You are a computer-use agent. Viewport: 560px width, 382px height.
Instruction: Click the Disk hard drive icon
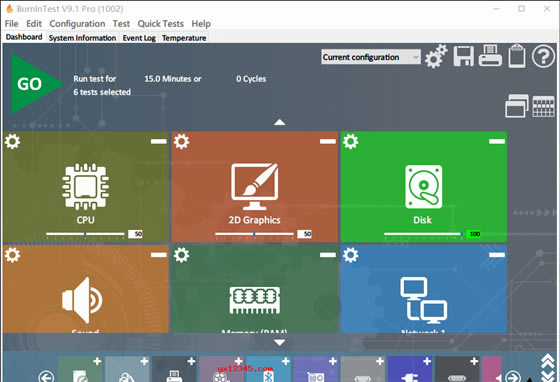point(424,187)
